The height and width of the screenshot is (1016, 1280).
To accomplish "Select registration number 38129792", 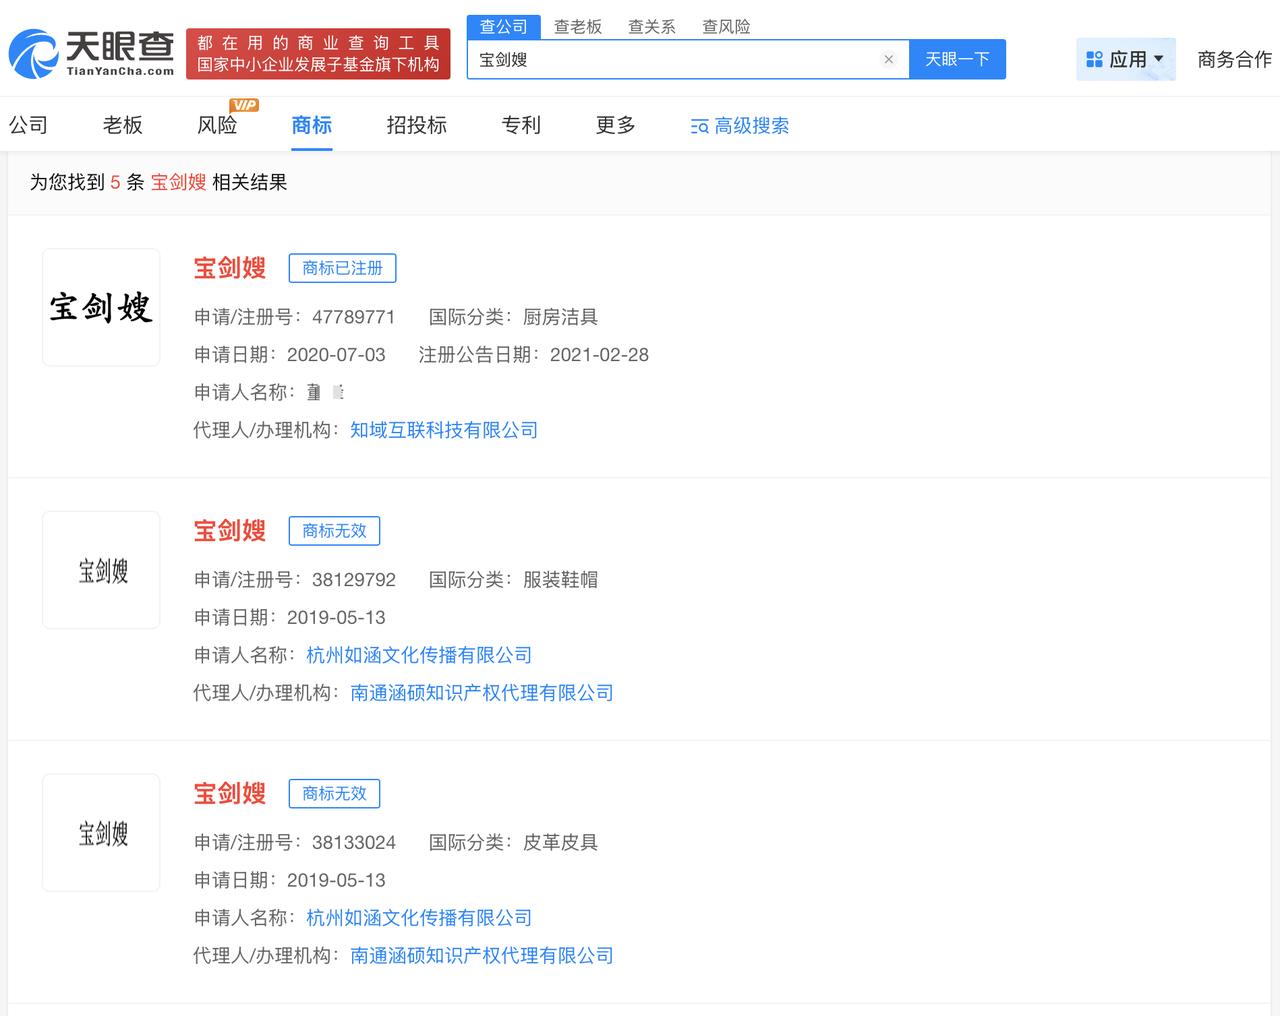I will pyautogui.click(x=354, y=580).
